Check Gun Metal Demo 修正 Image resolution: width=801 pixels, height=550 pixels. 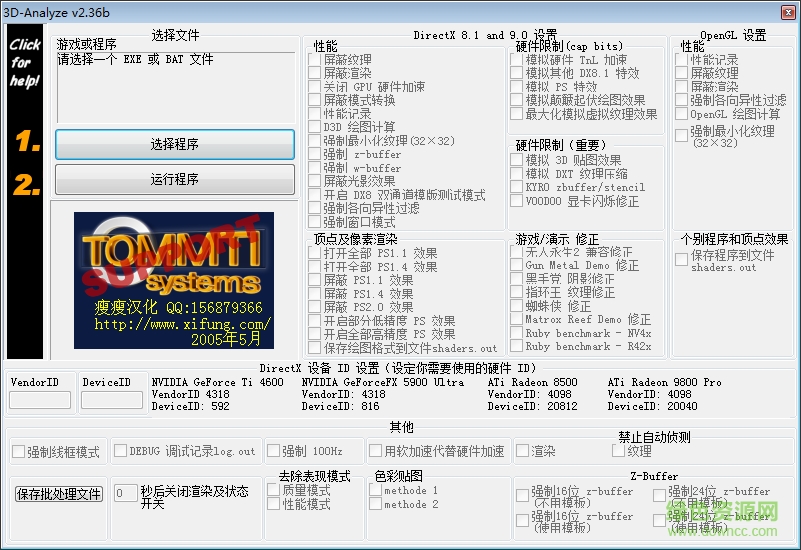(x=516, y=265)
